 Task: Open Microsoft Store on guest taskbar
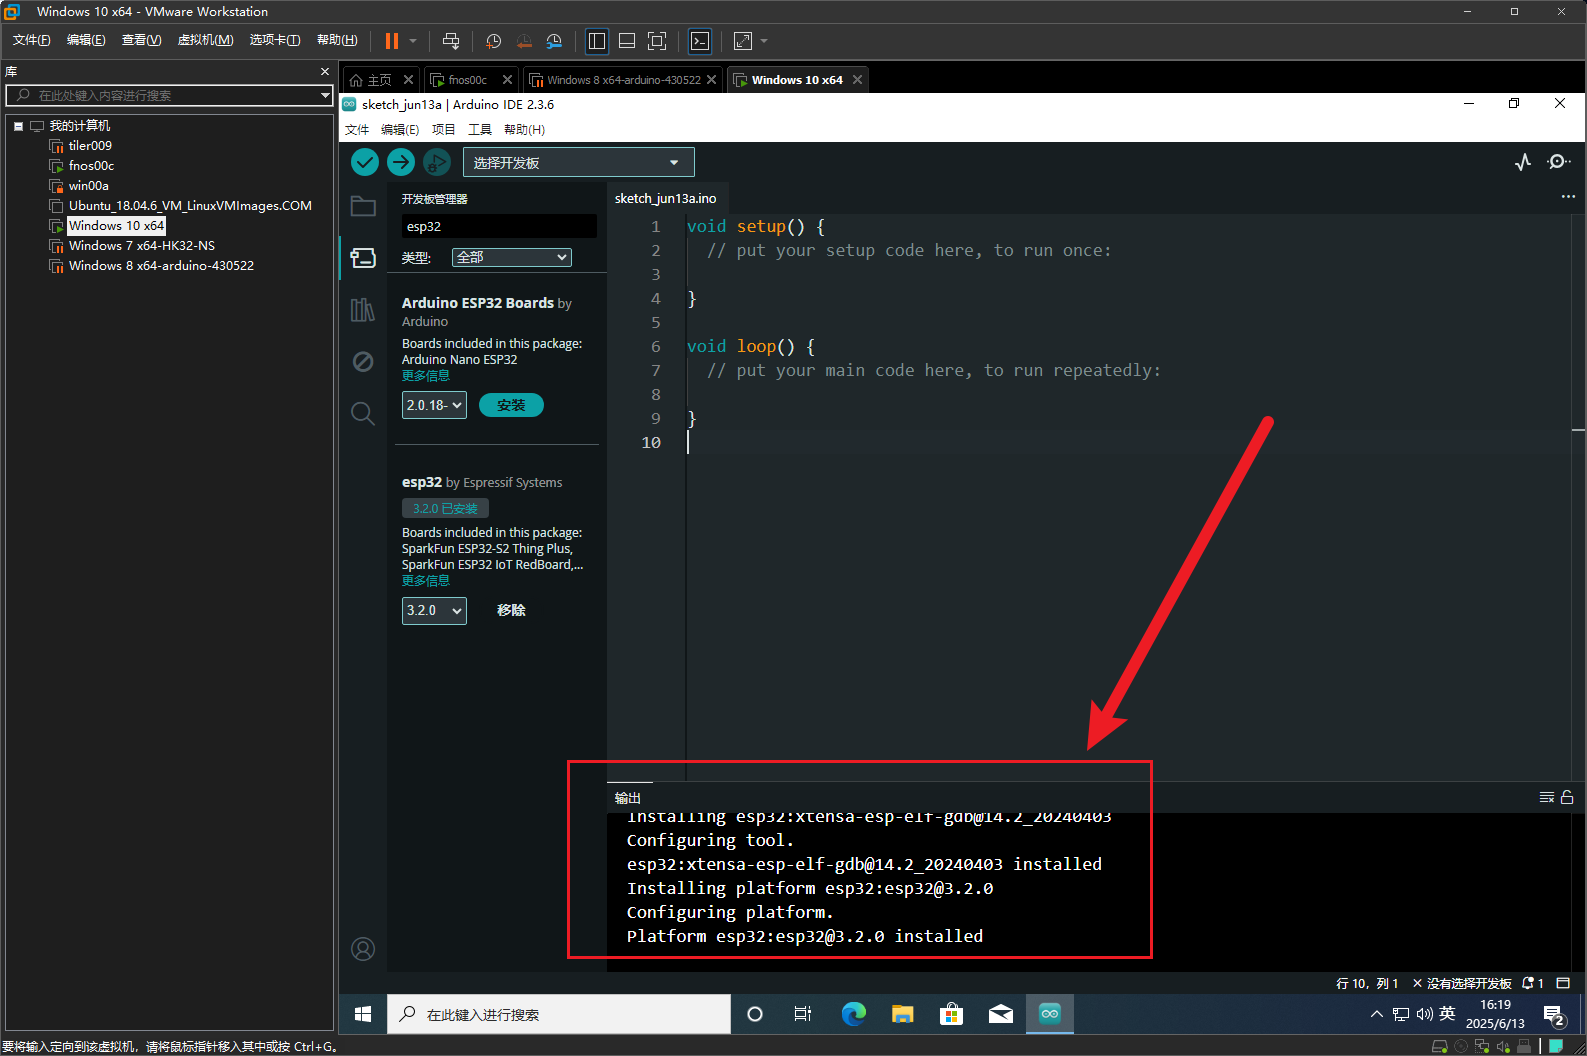pyautogui.click(x=952, y=1014)
